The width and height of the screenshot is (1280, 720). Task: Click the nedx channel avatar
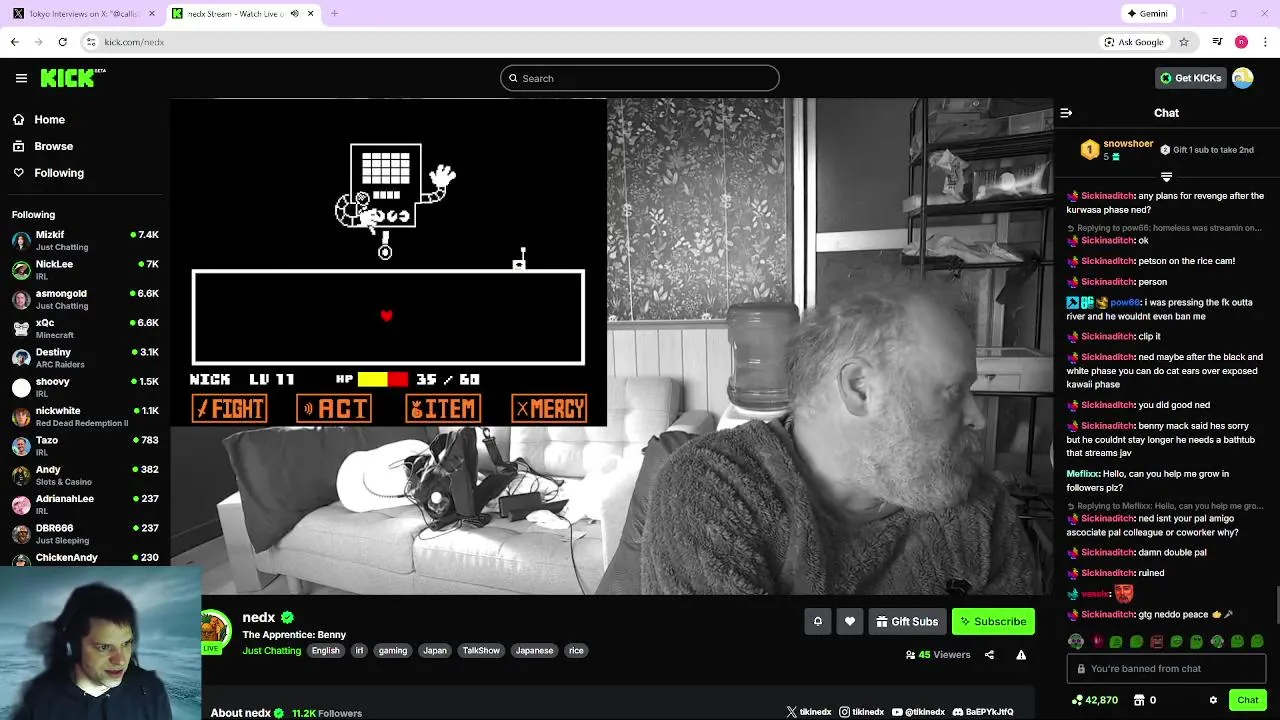216,630
